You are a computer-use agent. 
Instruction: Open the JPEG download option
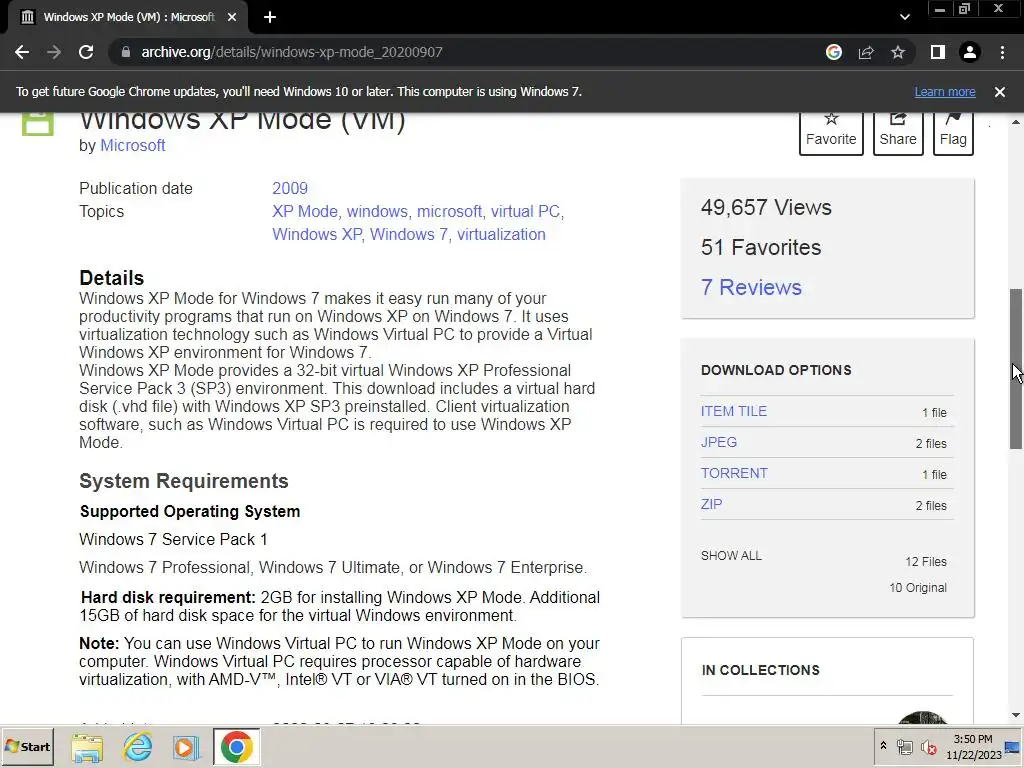click(718, 442)
